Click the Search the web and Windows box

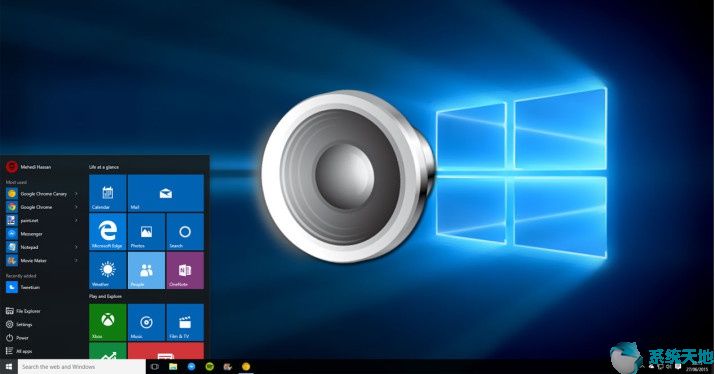point(82,367)
